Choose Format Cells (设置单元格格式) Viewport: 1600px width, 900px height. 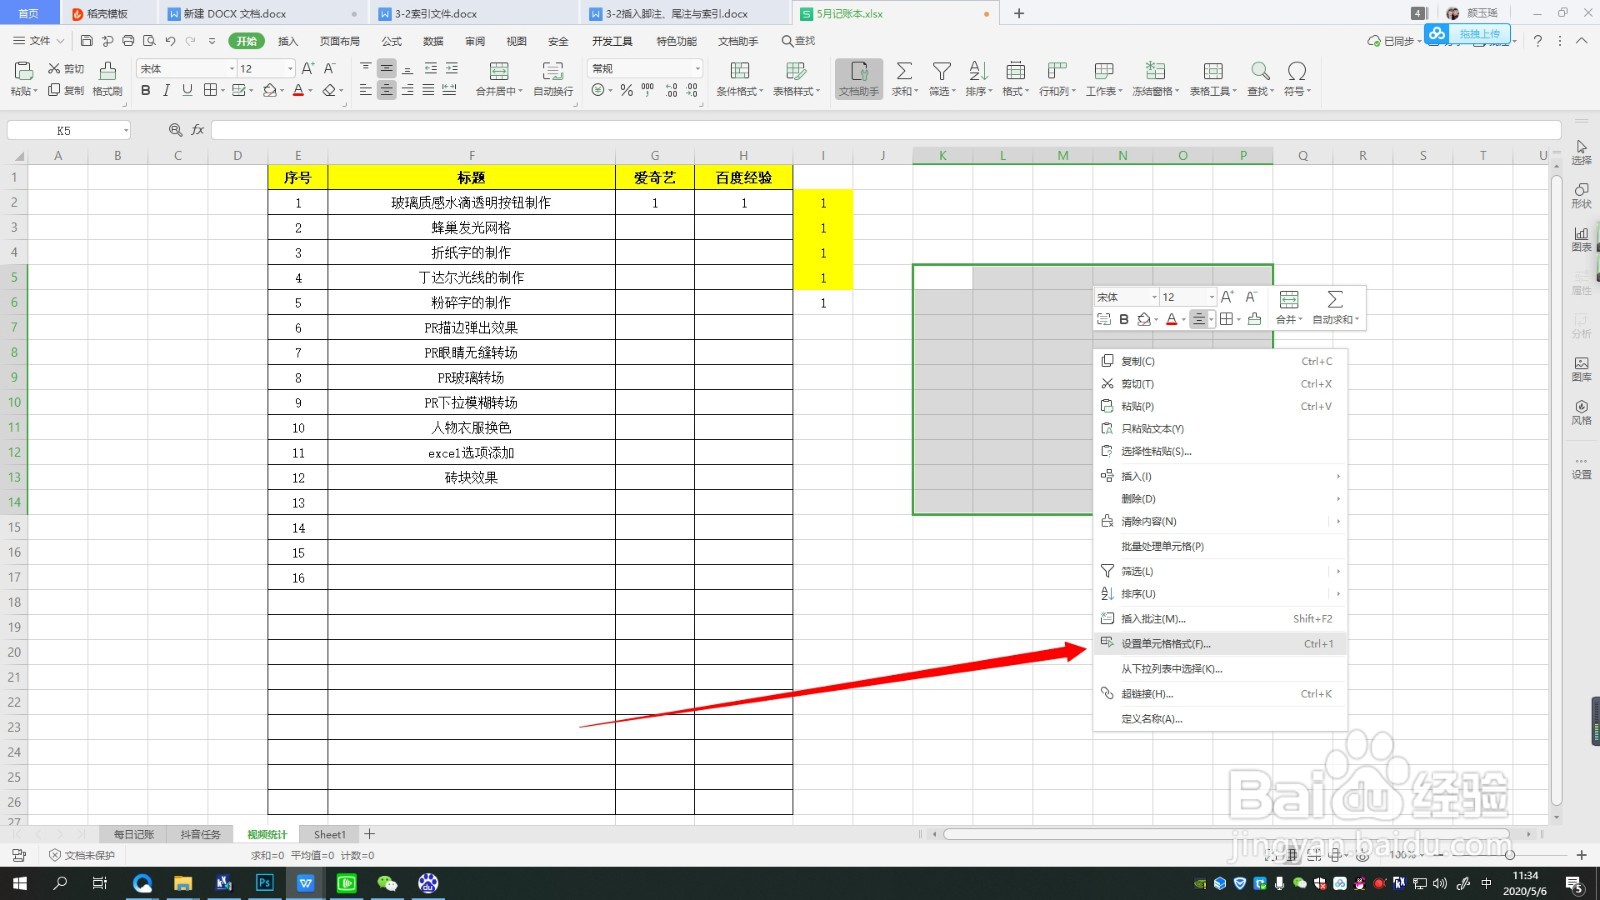pyautogui.click(x=1220, y=644)
